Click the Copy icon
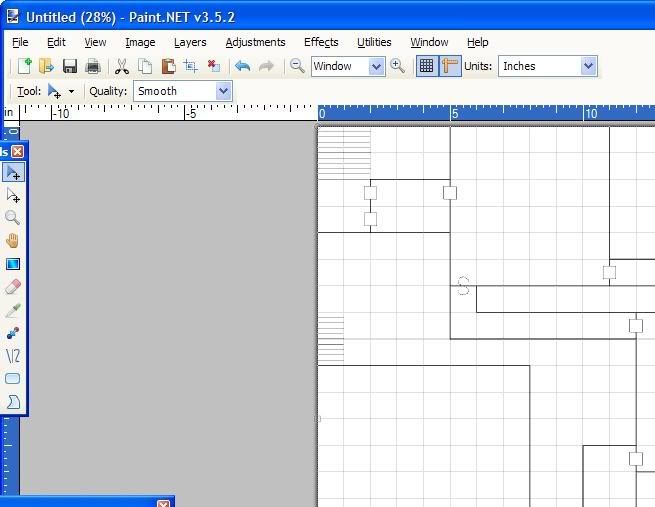Image resolution: width=655 pixels, height=507 pixels. point(145,66)
